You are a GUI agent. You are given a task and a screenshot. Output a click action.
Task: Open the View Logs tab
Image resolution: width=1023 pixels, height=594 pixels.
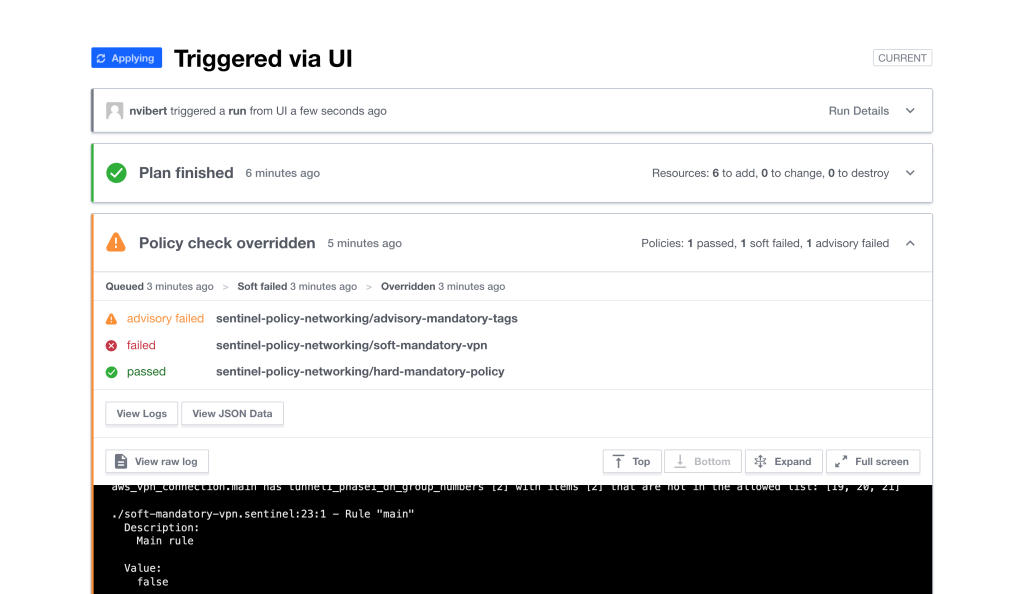click(x=142, y=413)
